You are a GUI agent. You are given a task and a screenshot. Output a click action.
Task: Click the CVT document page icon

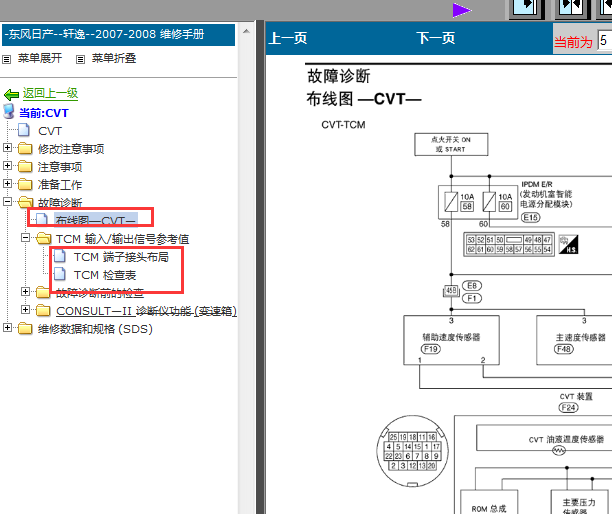[x=24, y=130]
